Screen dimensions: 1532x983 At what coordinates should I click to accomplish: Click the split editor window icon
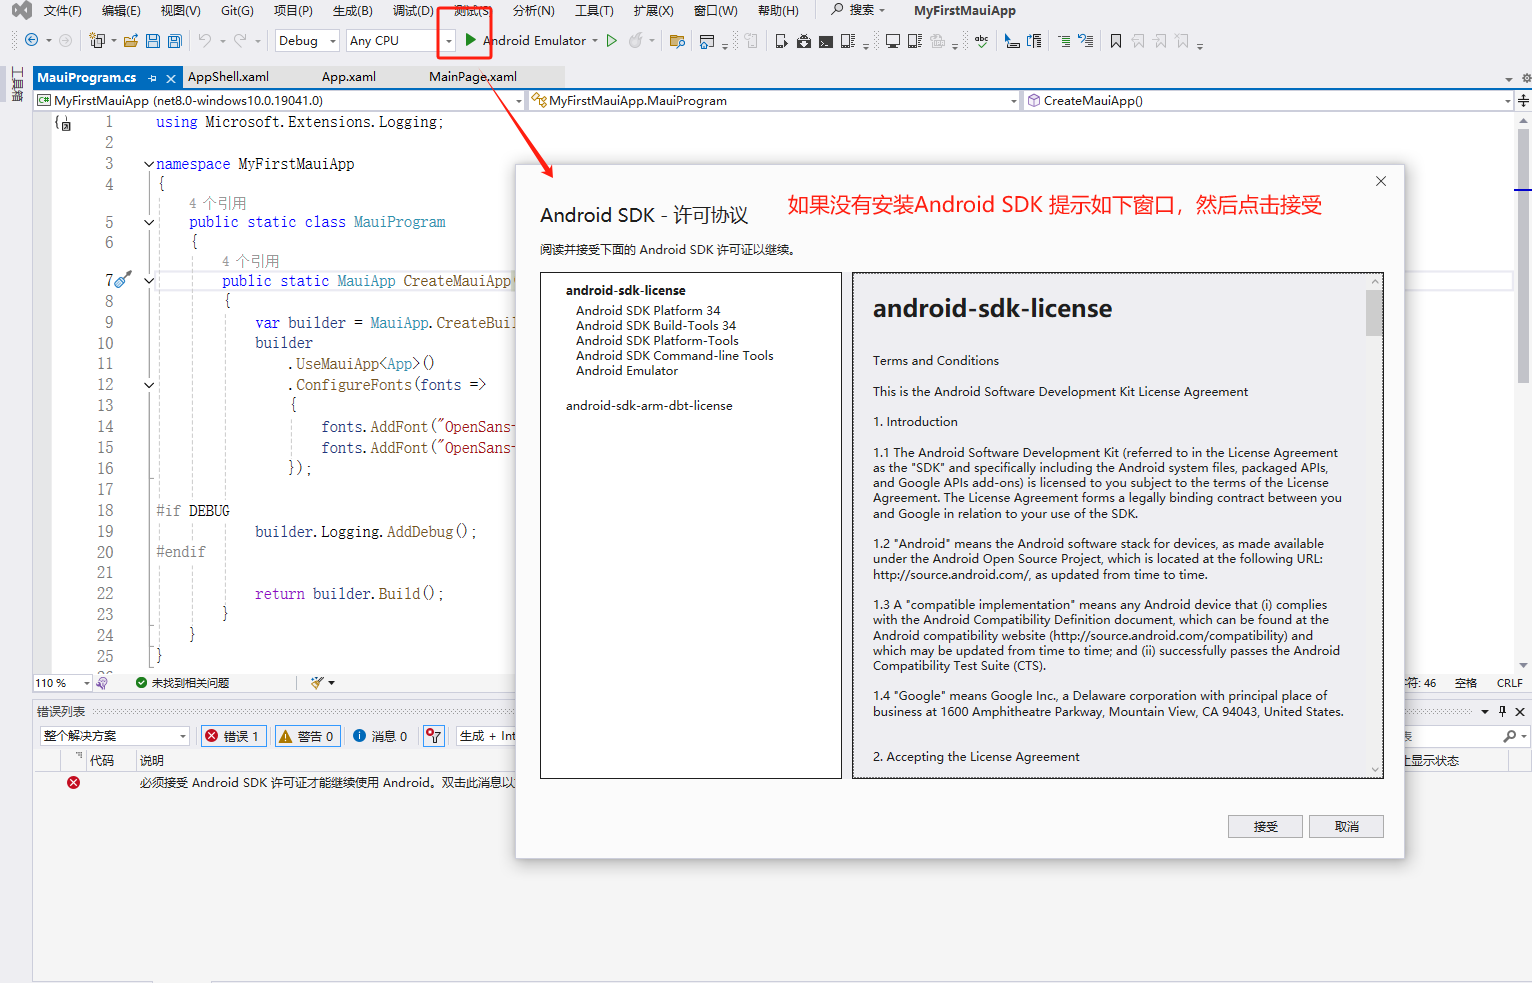pos(1523,101)
